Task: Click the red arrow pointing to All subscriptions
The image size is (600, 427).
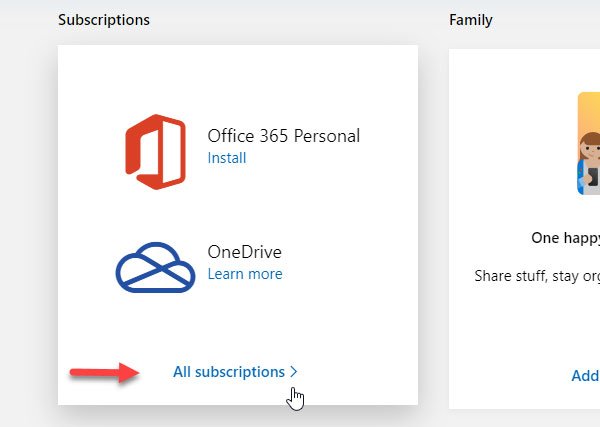Action: click(103, 373)
